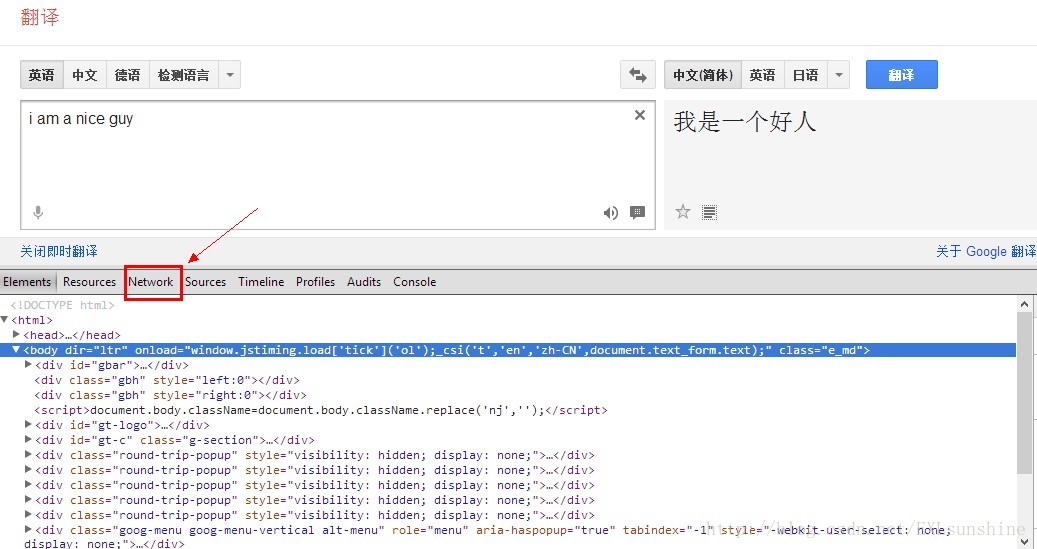This screenshot has width=1037, height=549.
Task: Click the translated text 我是一个好人
Action: tap(745, 122)
